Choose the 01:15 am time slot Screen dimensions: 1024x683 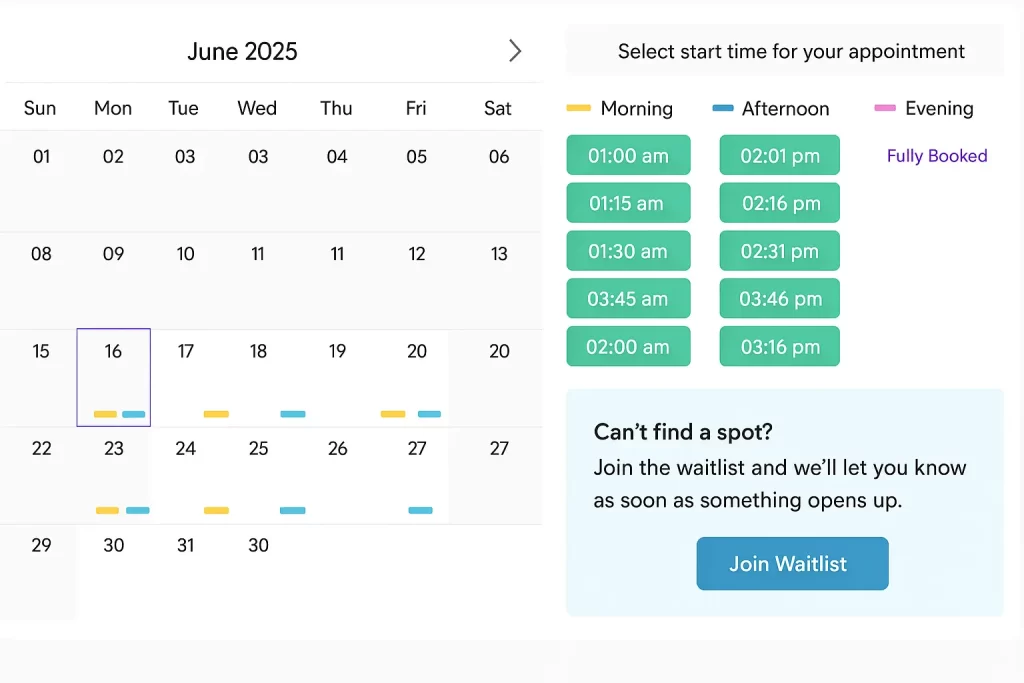click(628, 203)
